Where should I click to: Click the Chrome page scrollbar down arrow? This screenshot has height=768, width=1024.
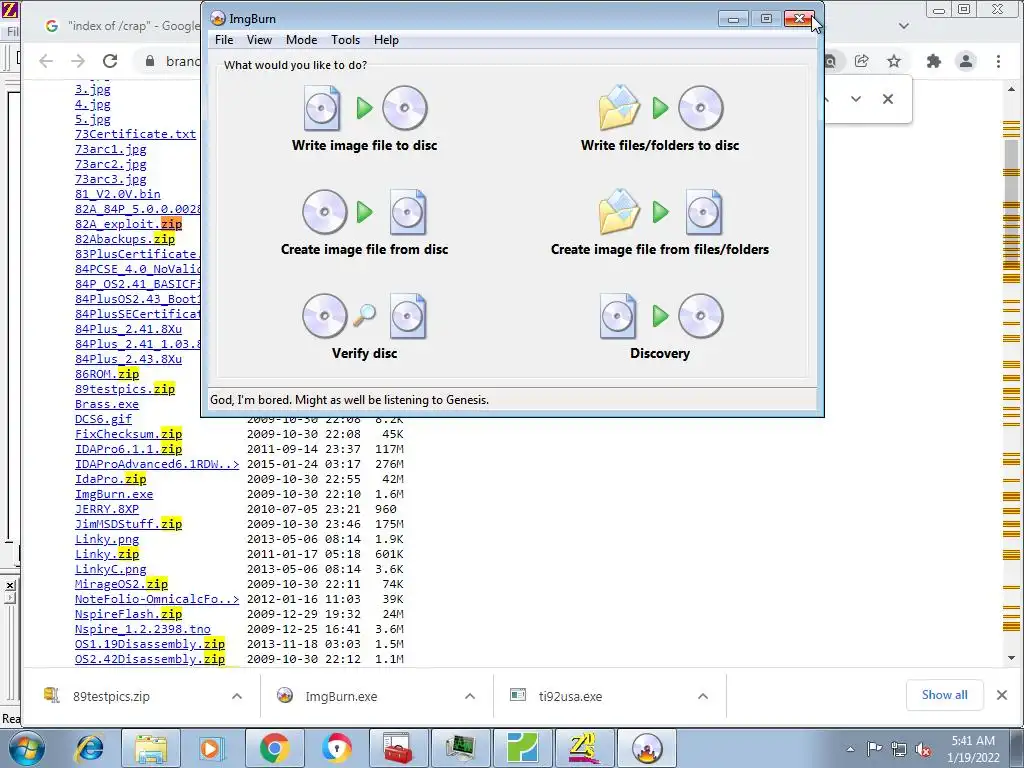pyautogui.click(x=1012, y=658)
